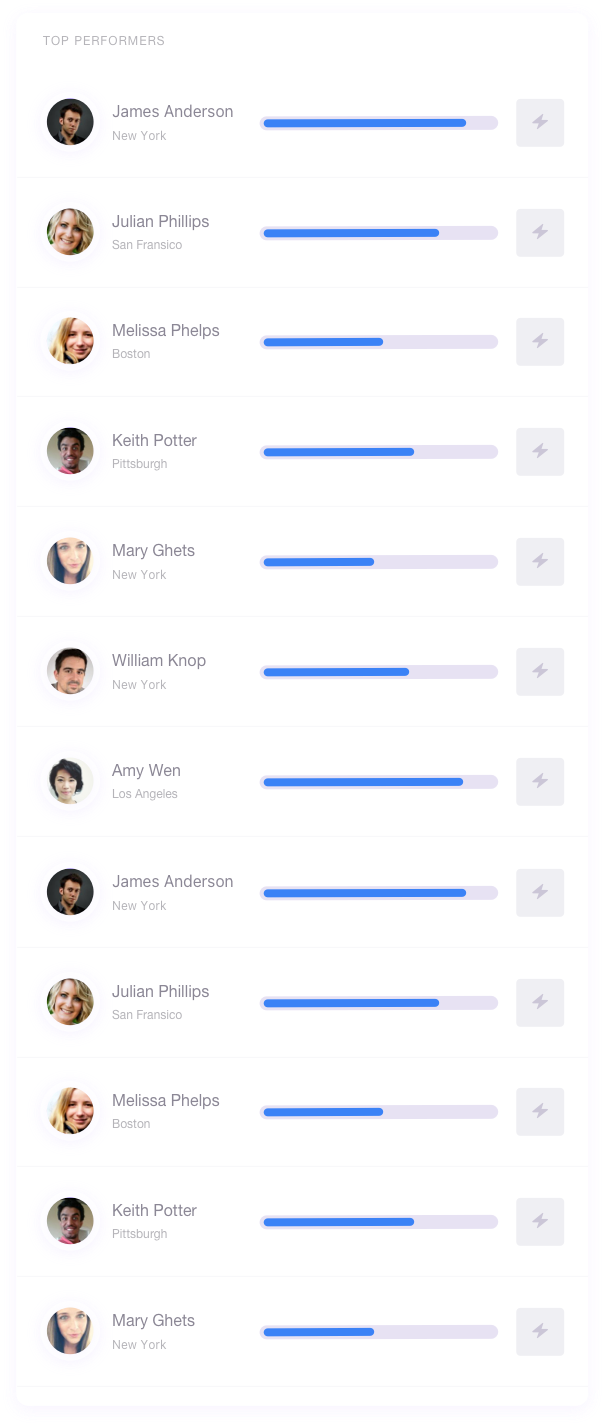Select the first Melissa Phelps avatar picture
605x1426 pixels.
coord(70,341)
